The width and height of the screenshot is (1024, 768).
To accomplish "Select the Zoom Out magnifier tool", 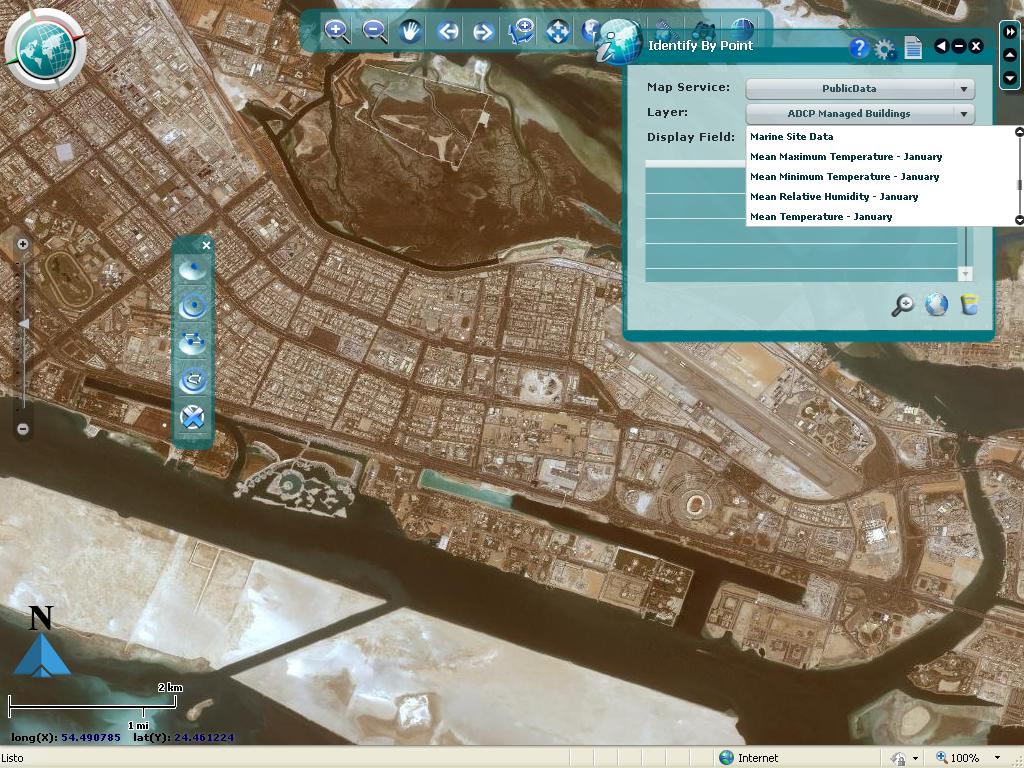I will point(375,31).
